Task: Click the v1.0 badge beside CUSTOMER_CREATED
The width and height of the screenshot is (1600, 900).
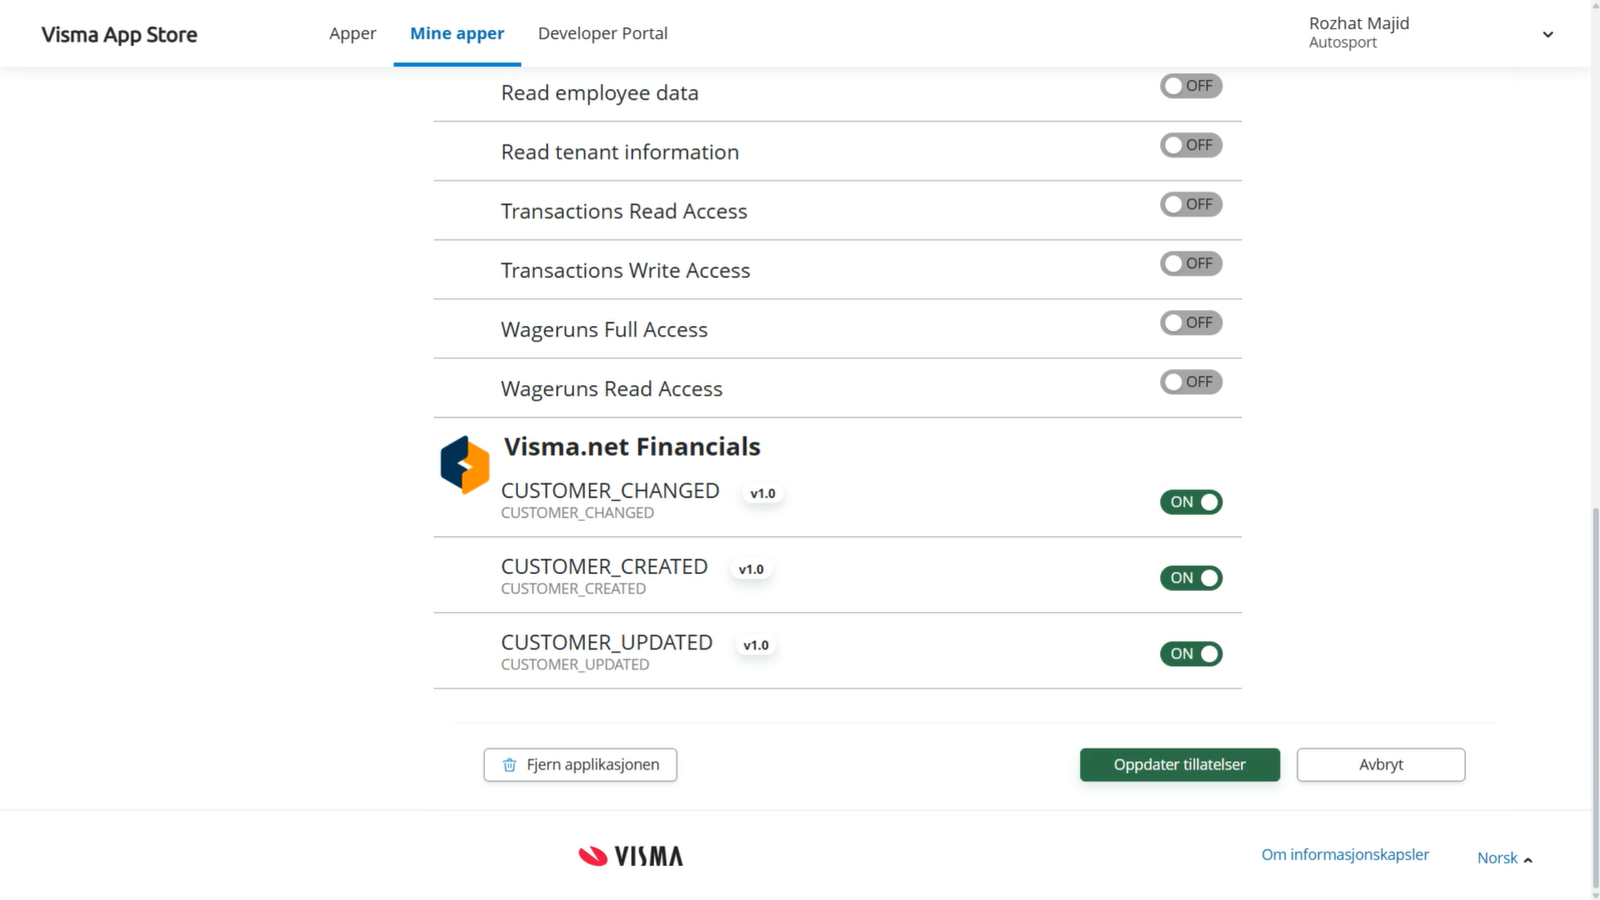Action: click(x=751, y=569)
